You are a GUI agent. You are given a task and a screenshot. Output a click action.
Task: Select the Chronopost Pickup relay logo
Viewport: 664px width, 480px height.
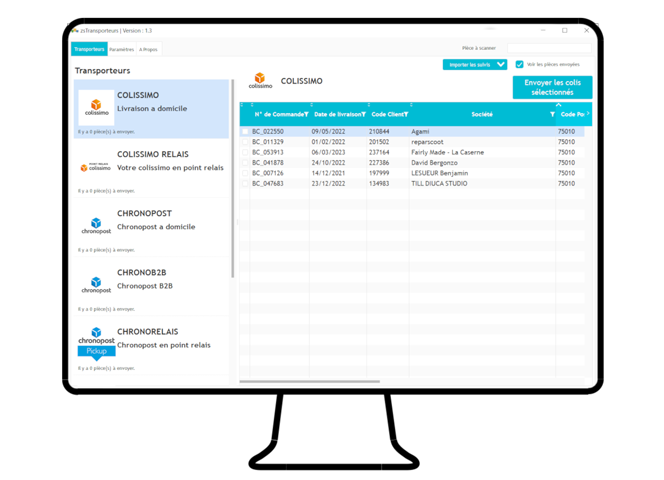96,342
